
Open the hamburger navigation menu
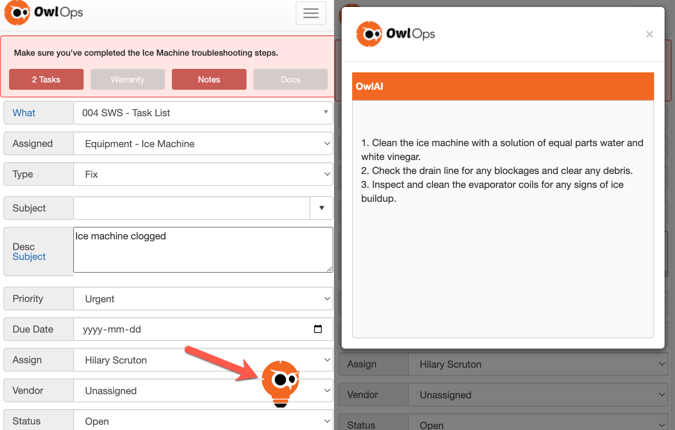click(x=311, y=13)
